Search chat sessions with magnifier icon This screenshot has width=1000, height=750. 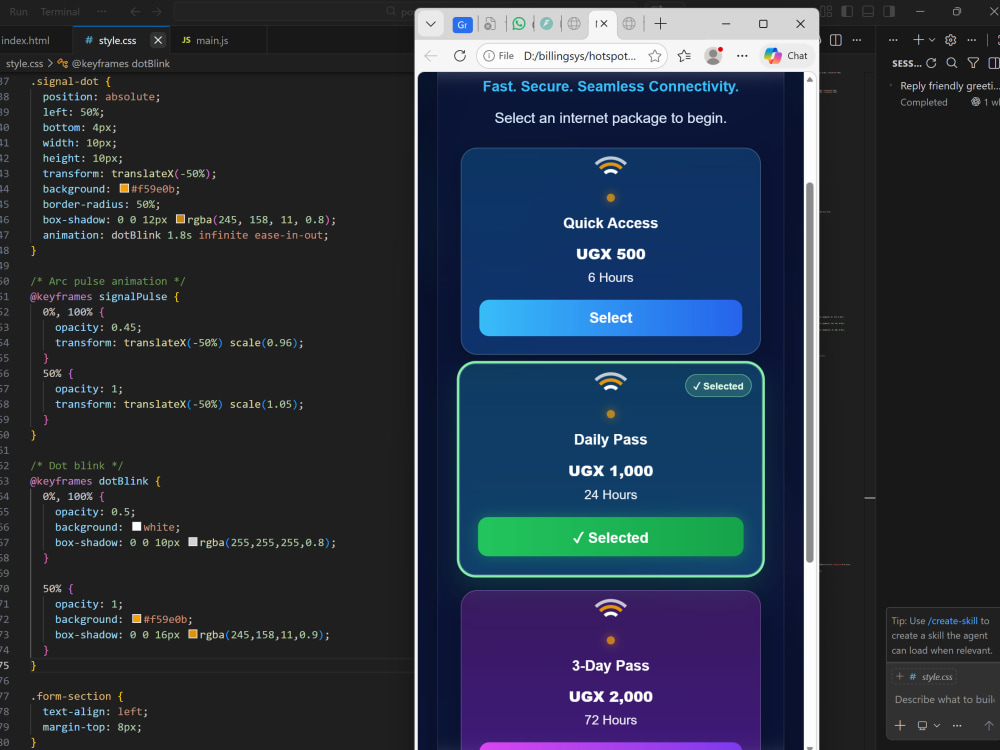coord(952,62)
